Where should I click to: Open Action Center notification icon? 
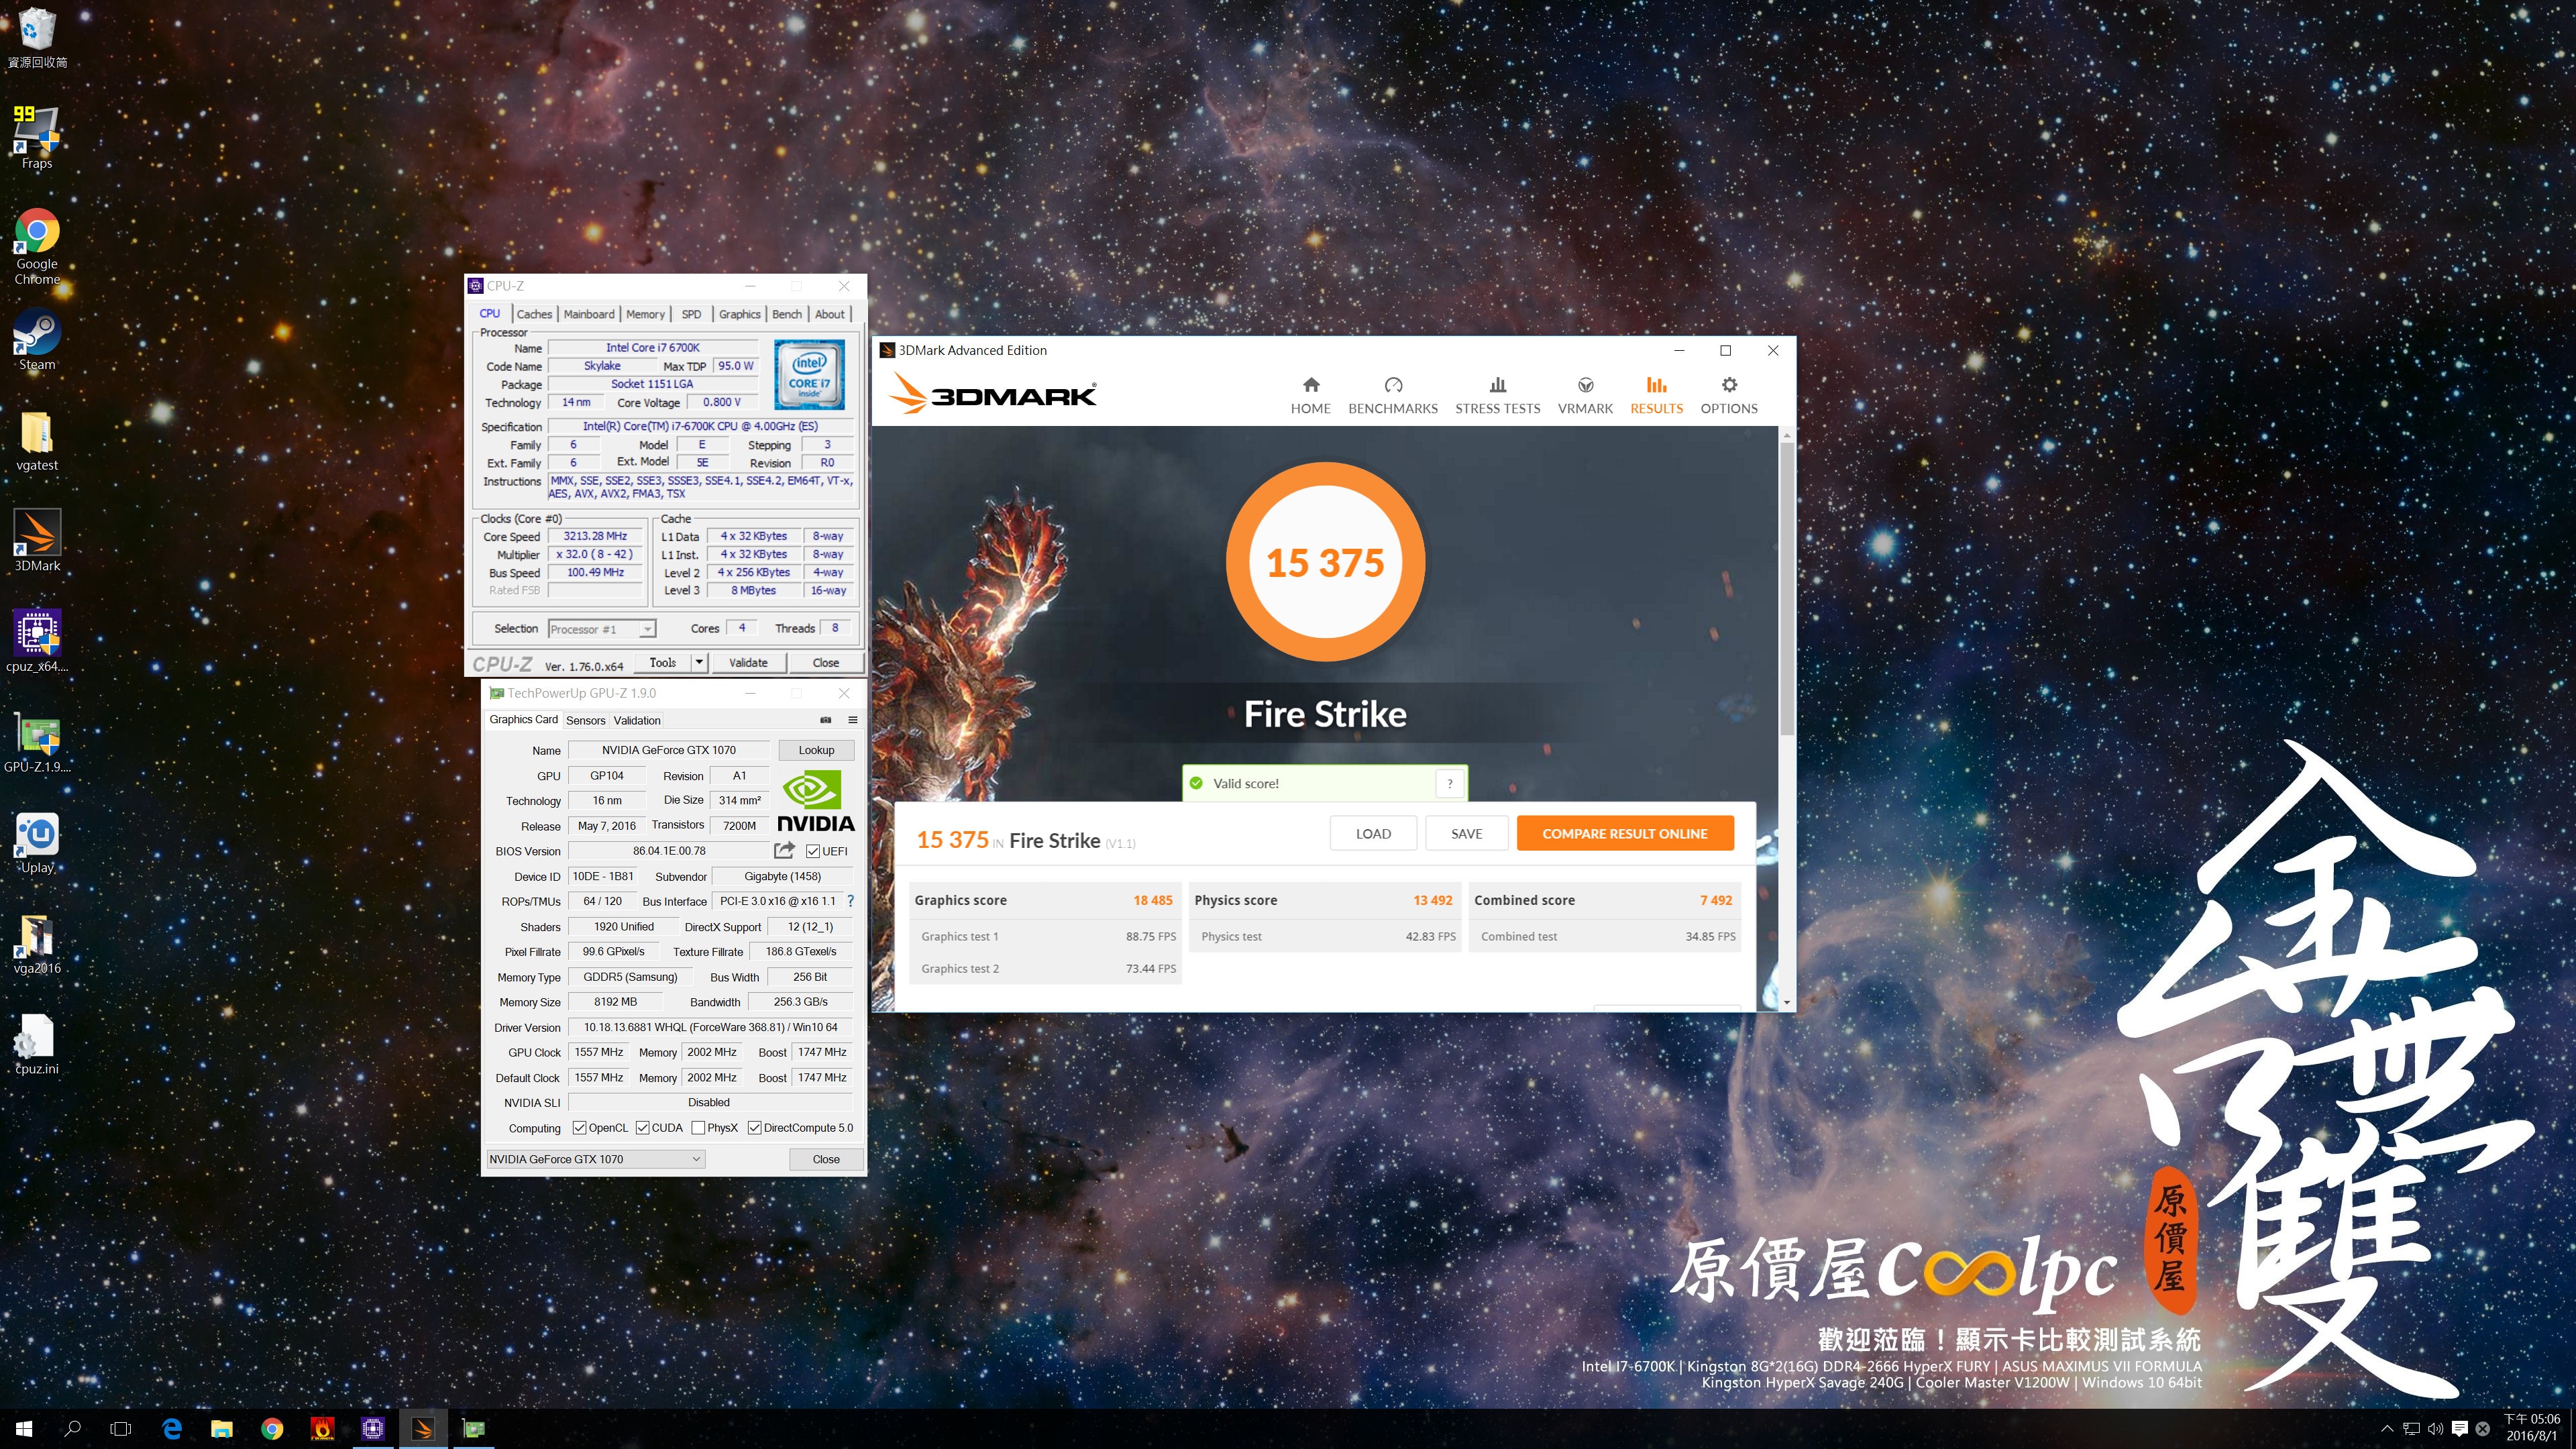click(x=2460, y=1429)
